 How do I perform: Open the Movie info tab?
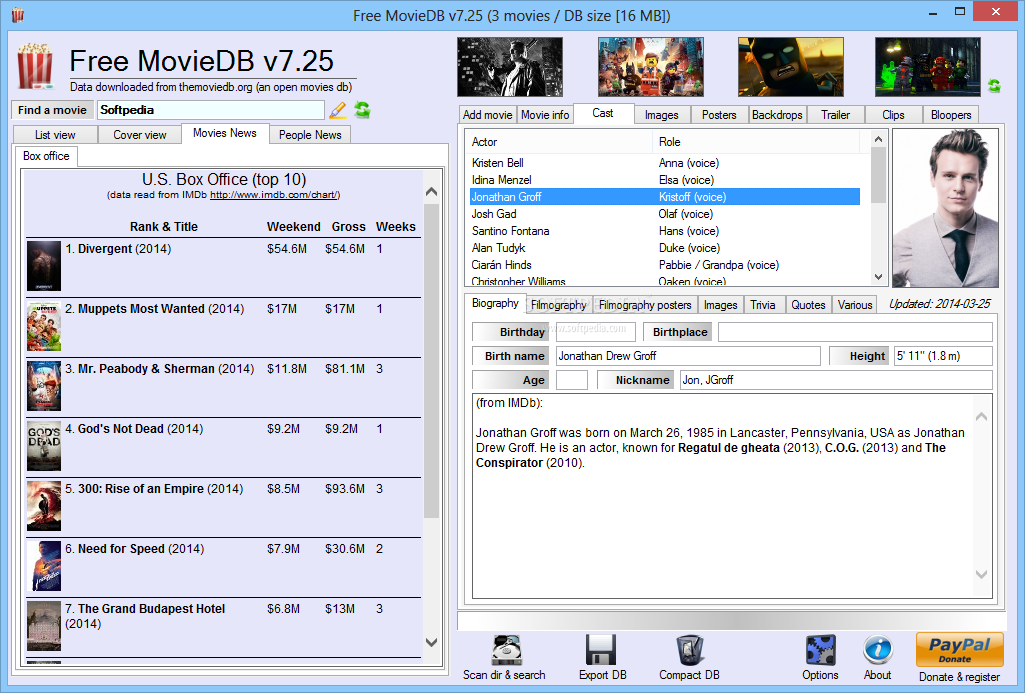point(545,115)
